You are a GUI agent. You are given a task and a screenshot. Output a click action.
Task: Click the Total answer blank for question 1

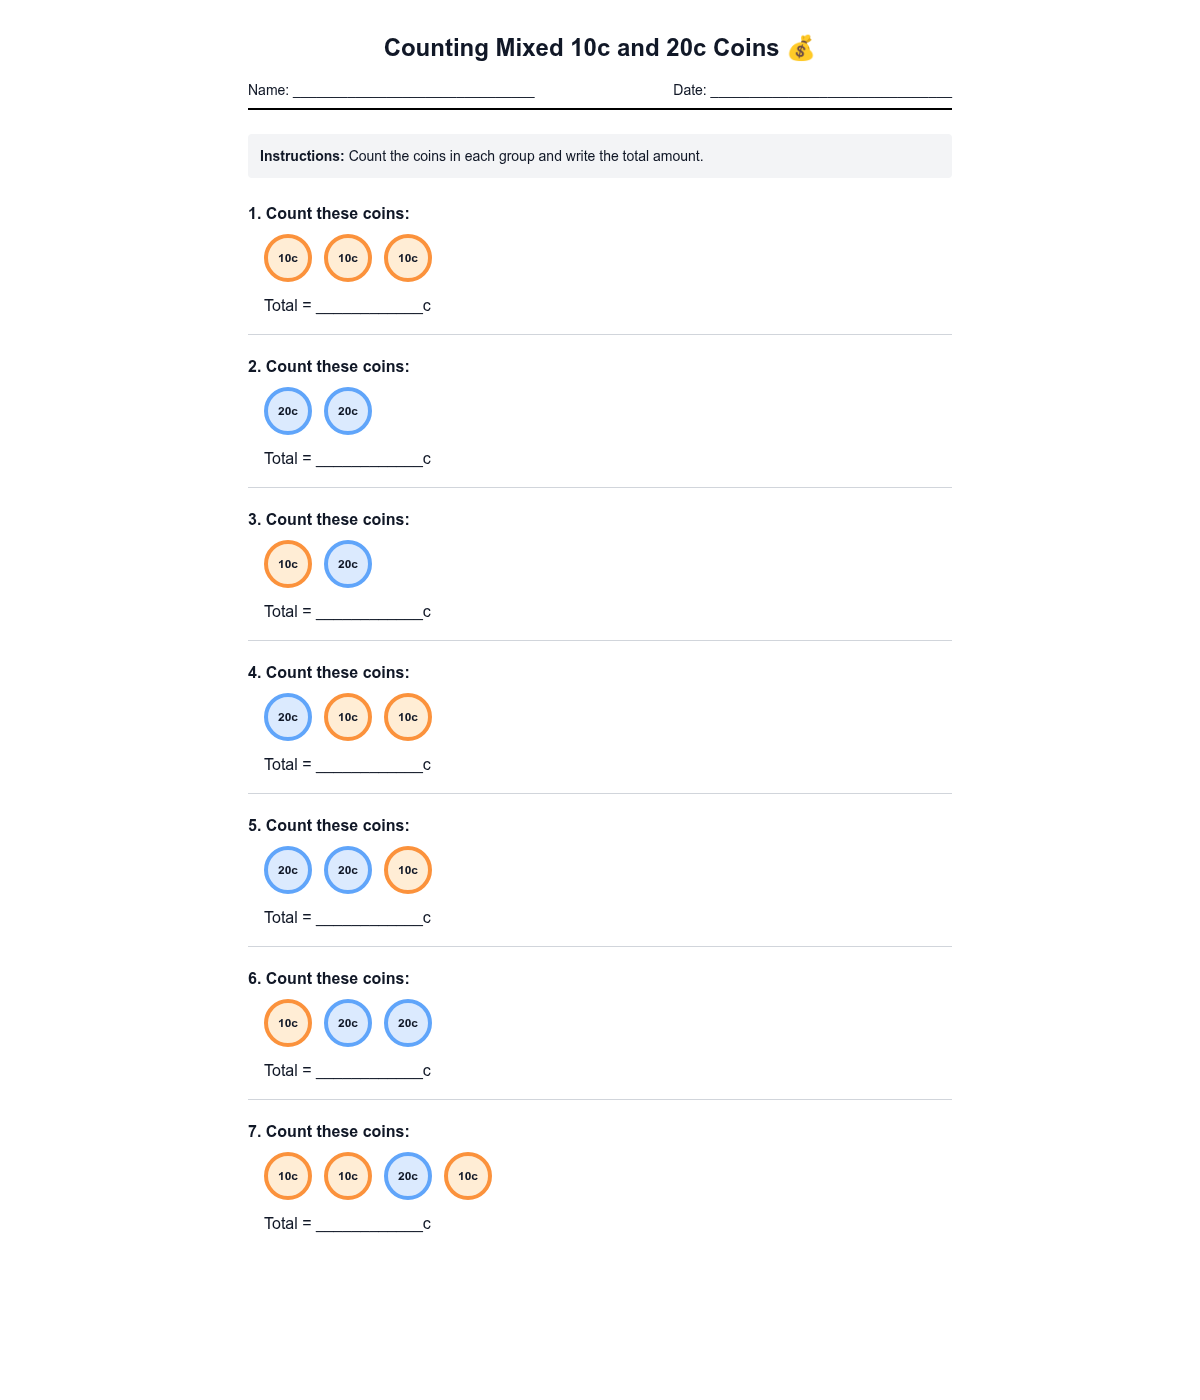[x=369, y=305]
